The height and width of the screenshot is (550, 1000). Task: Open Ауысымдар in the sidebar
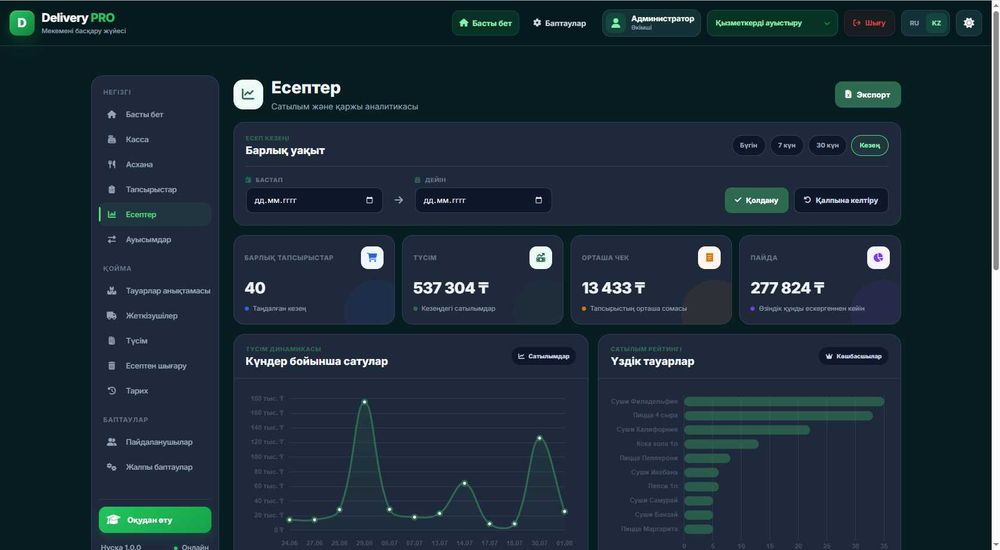coord(155,239)
